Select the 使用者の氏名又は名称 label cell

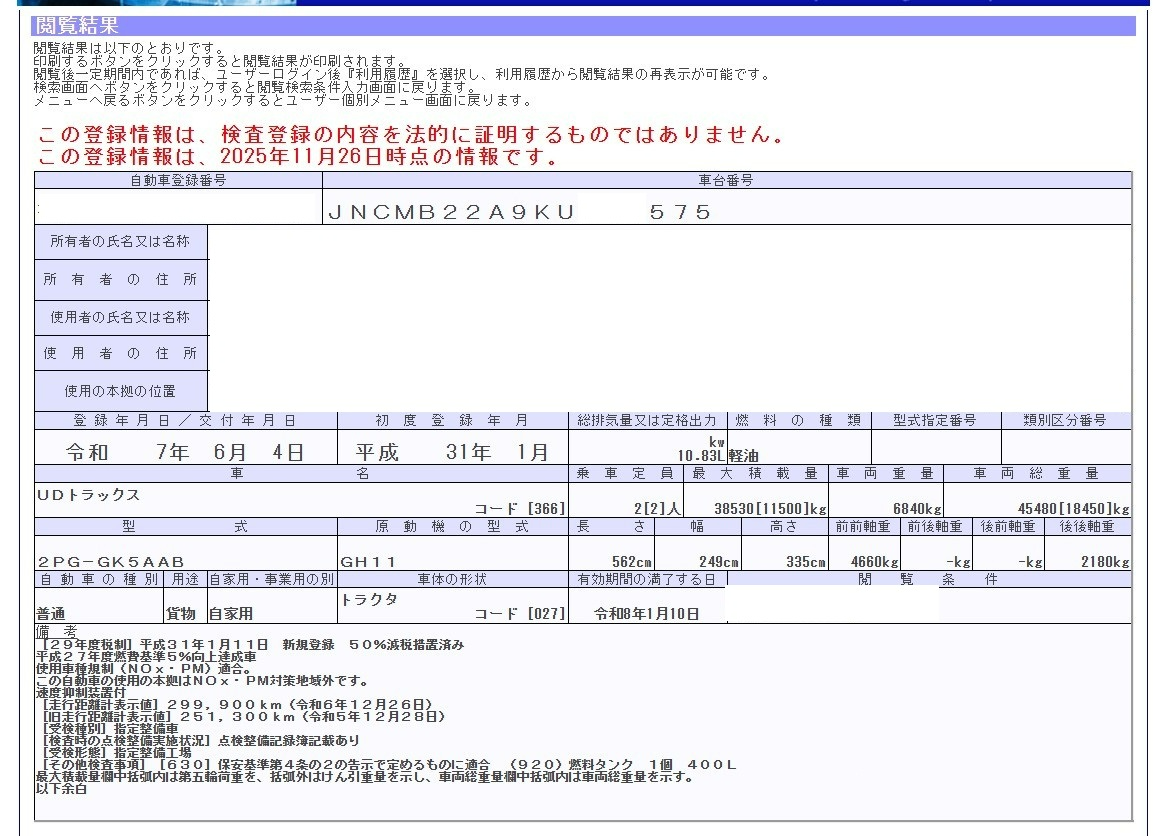[x=120, y=317]
